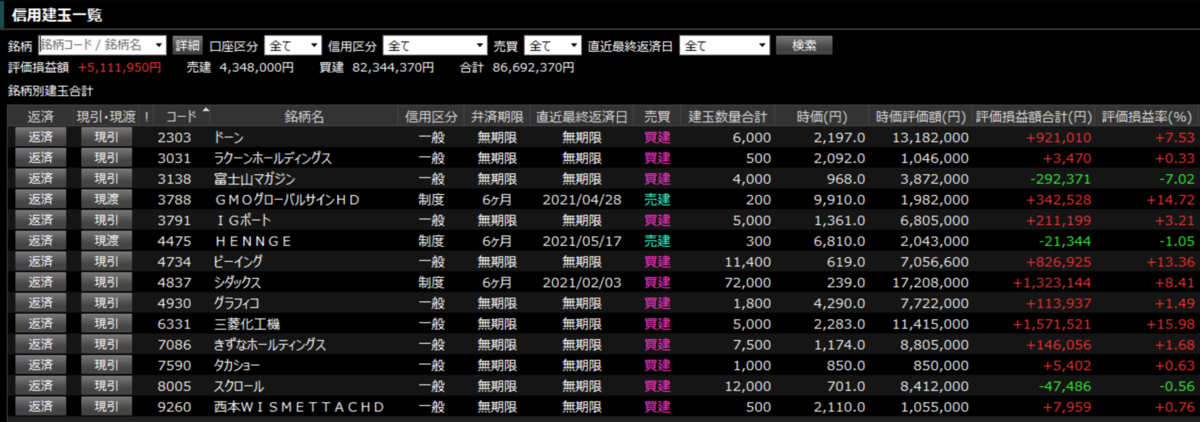Click 現引 button for タカショー row

[106, 365]
